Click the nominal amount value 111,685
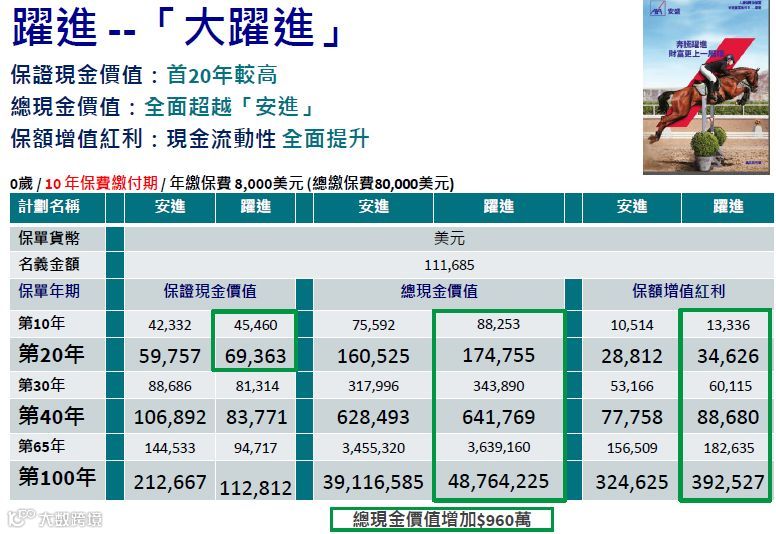The height and width of the screenshot is (534, 776). [x=449, y=265]
